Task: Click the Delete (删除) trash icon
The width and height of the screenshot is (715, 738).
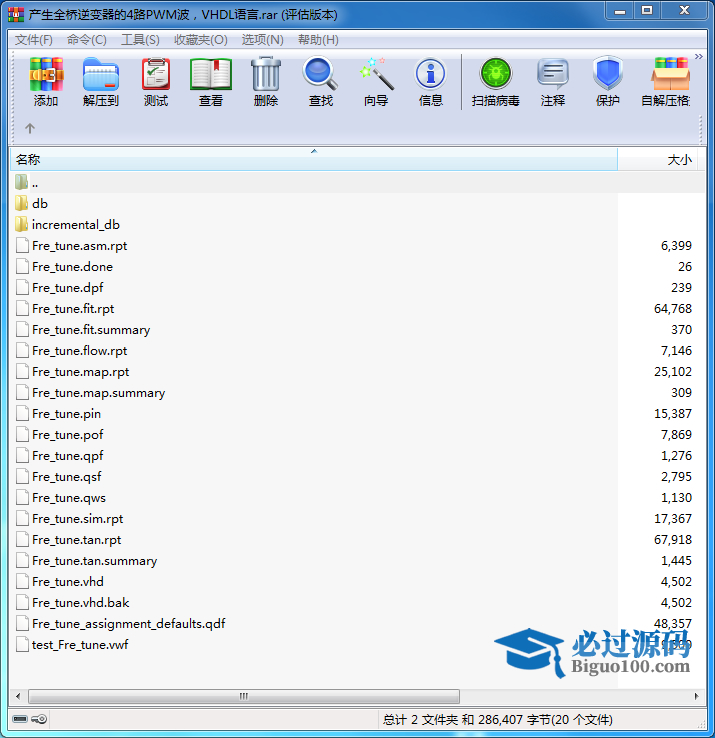Action: [x=266, y=82]
